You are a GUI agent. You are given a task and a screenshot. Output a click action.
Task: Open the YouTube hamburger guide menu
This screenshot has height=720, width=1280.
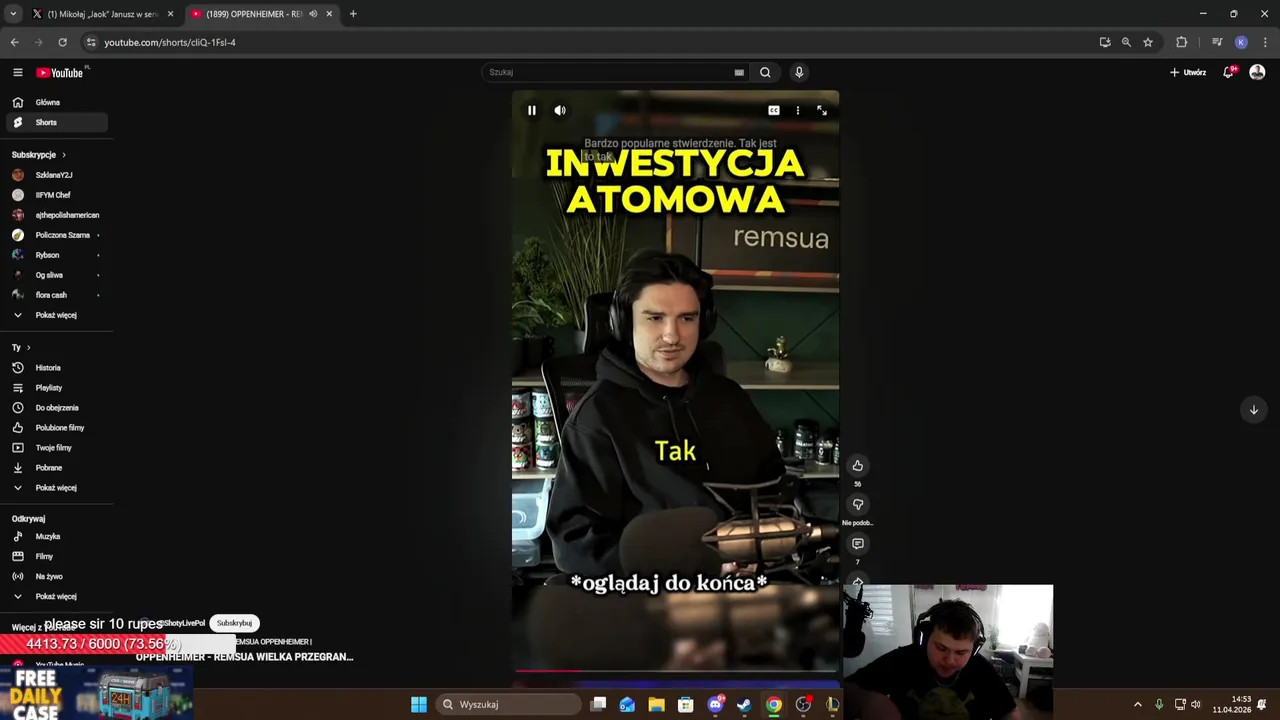click(x=17, y=72)
